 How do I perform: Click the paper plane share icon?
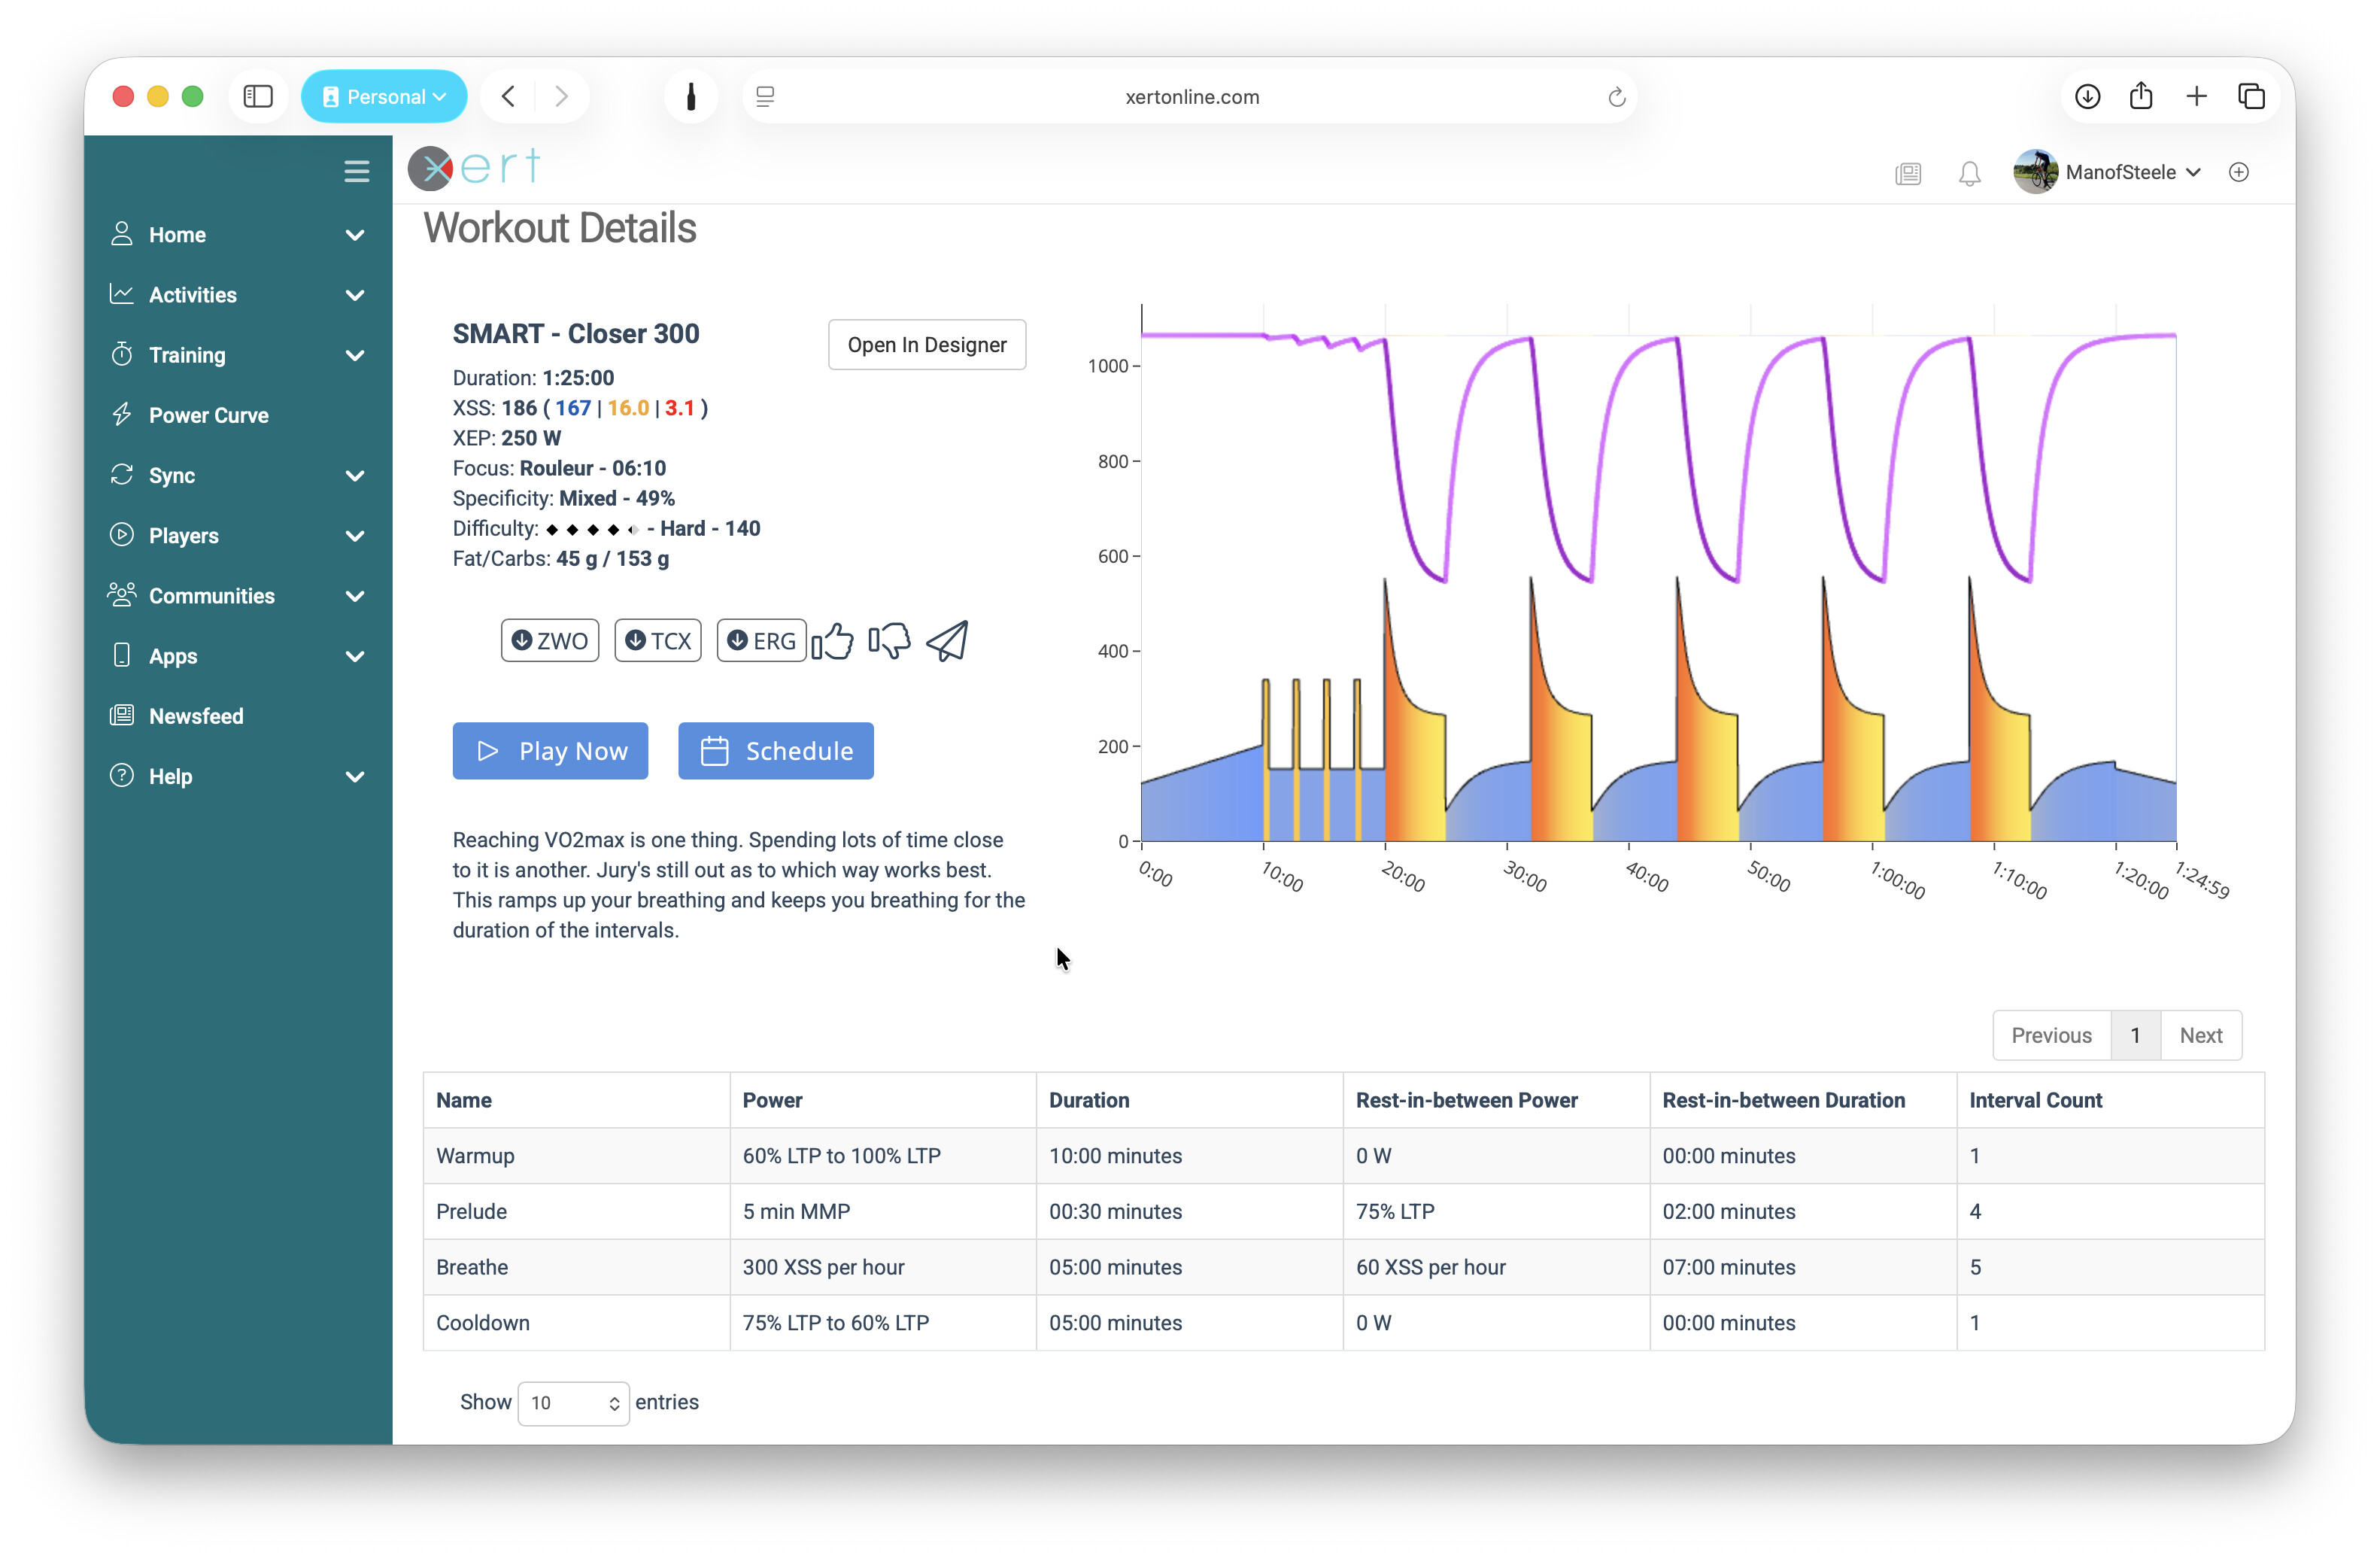coord(947,641)
